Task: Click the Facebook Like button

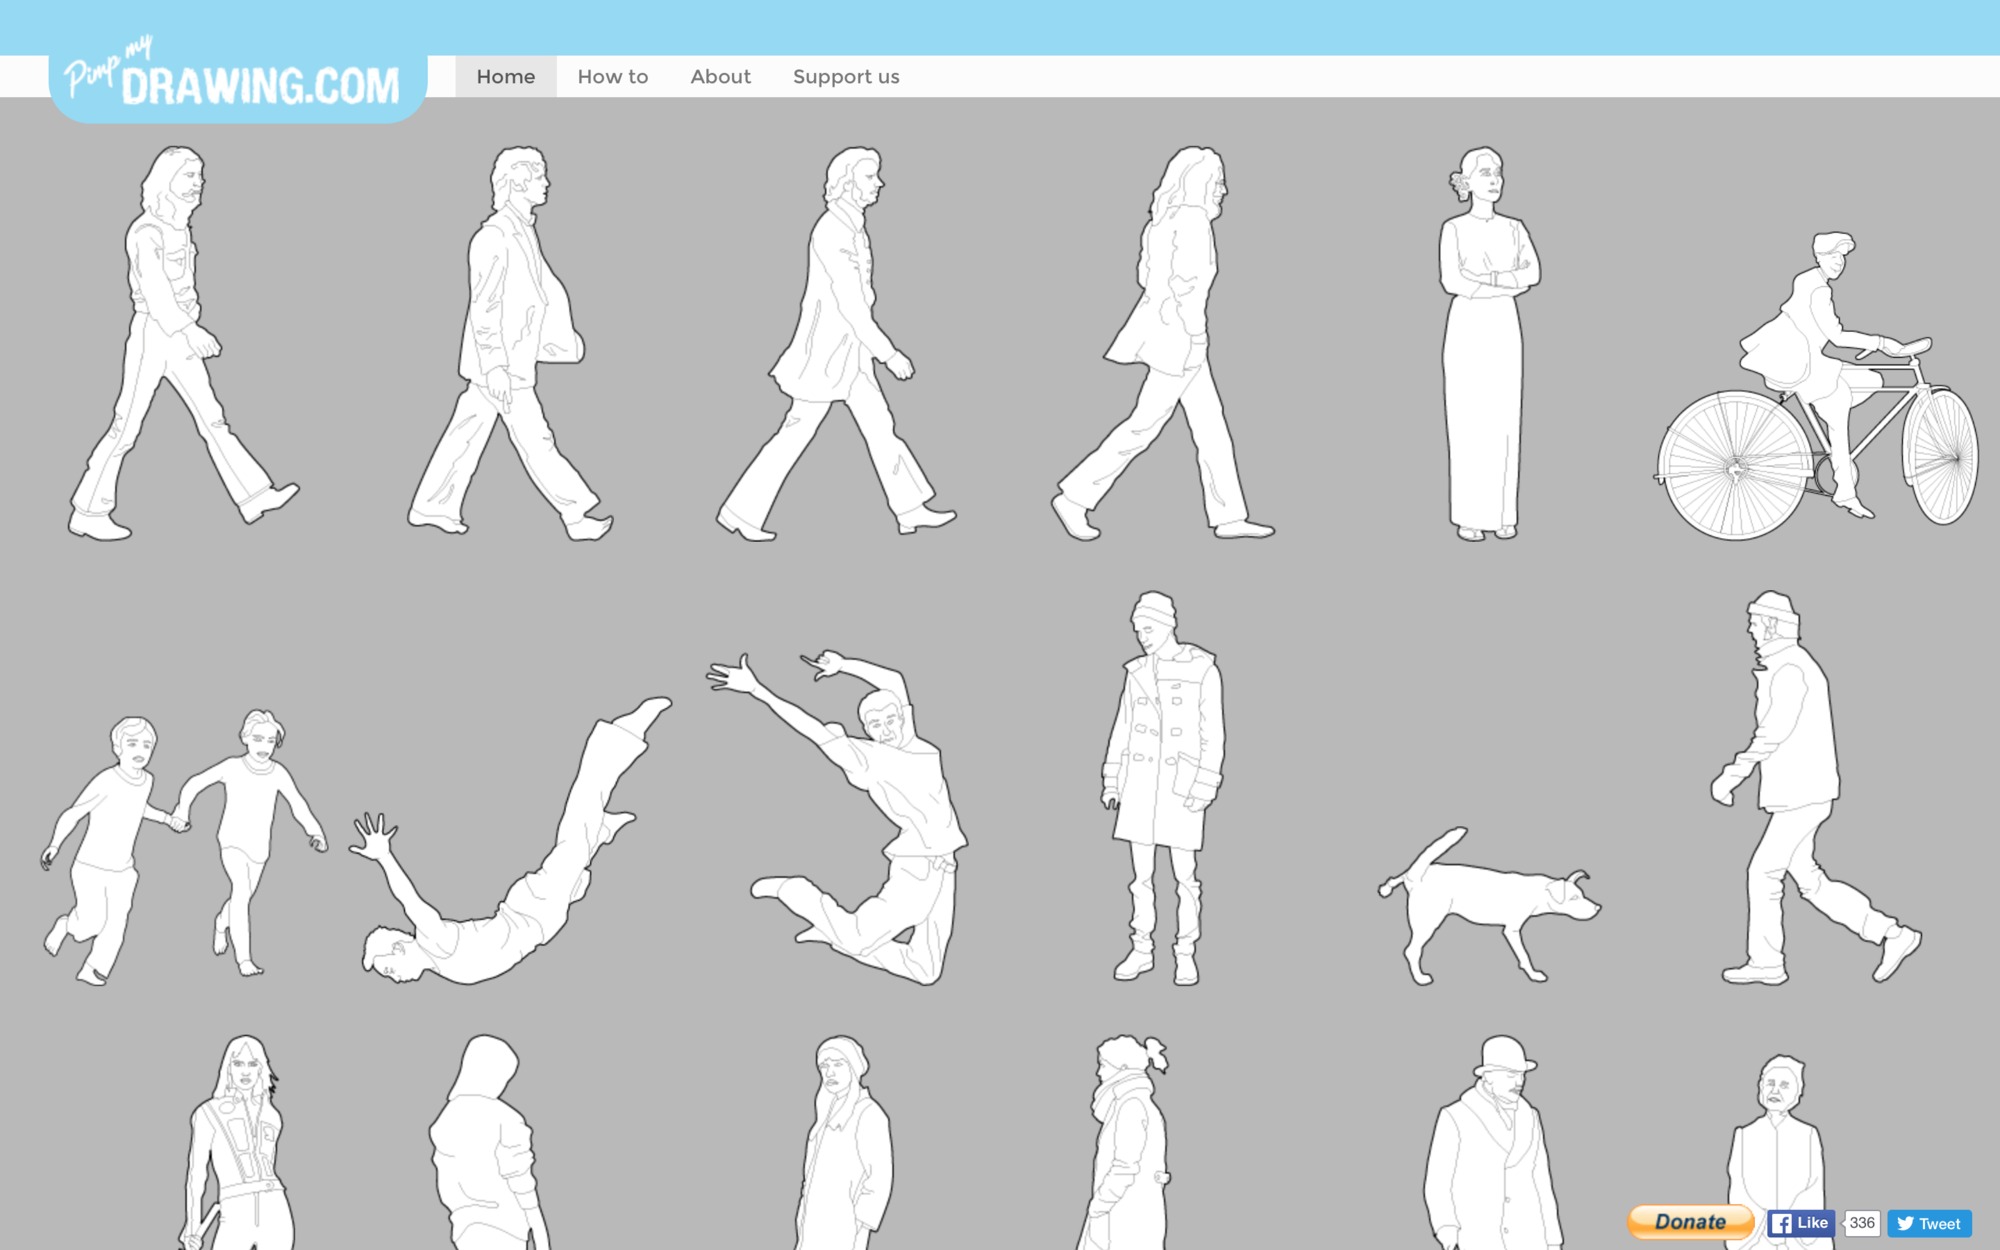Action: pyautogui.click(x=1800, y=1223)
